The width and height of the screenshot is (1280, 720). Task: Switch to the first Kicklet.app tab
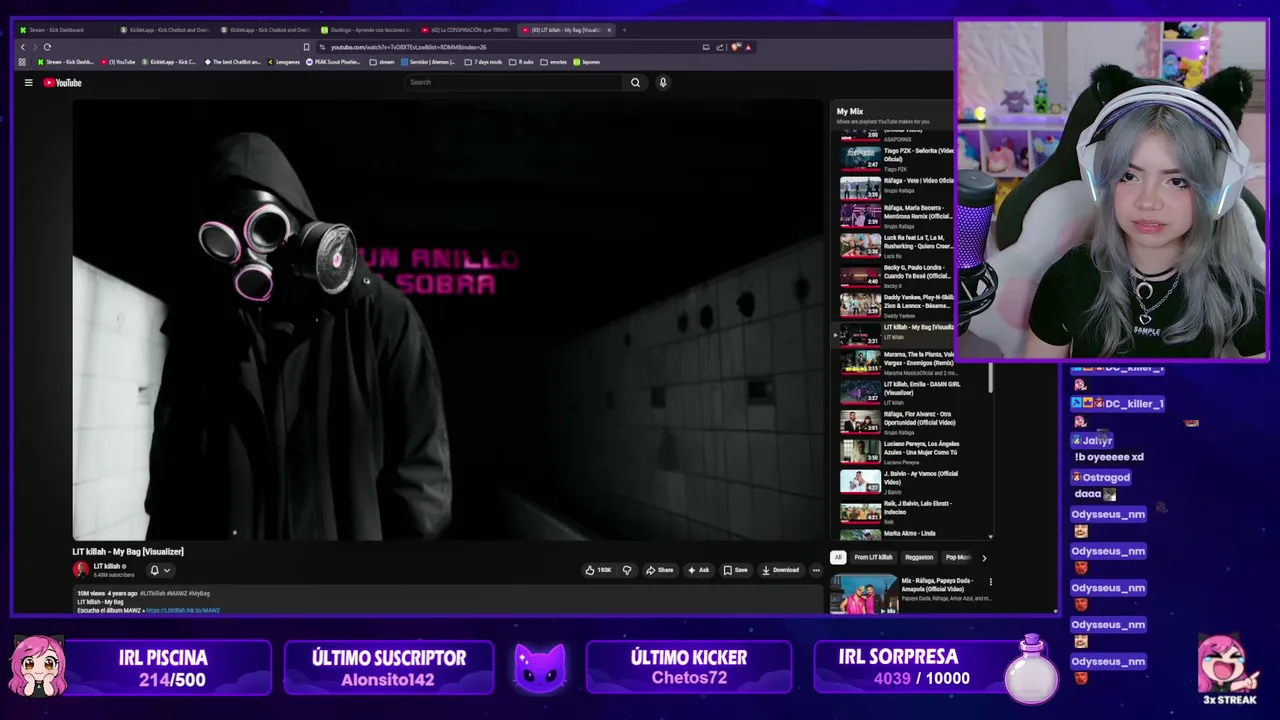163,30
